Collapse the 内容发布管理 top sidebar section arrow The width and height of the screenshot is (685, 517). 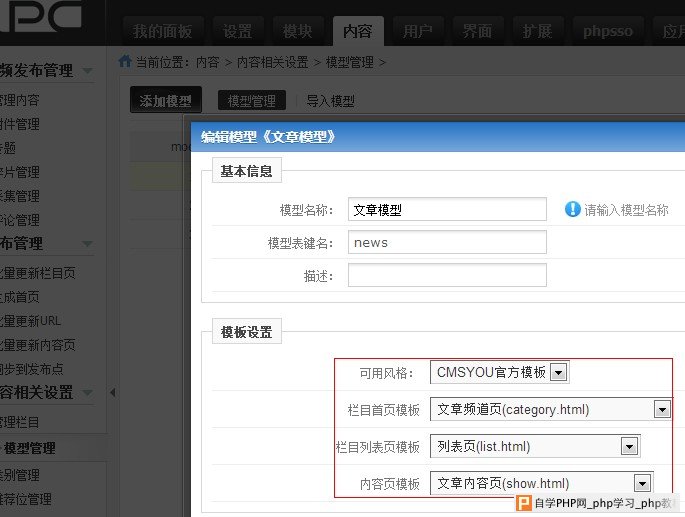click(x=87, y=70)
